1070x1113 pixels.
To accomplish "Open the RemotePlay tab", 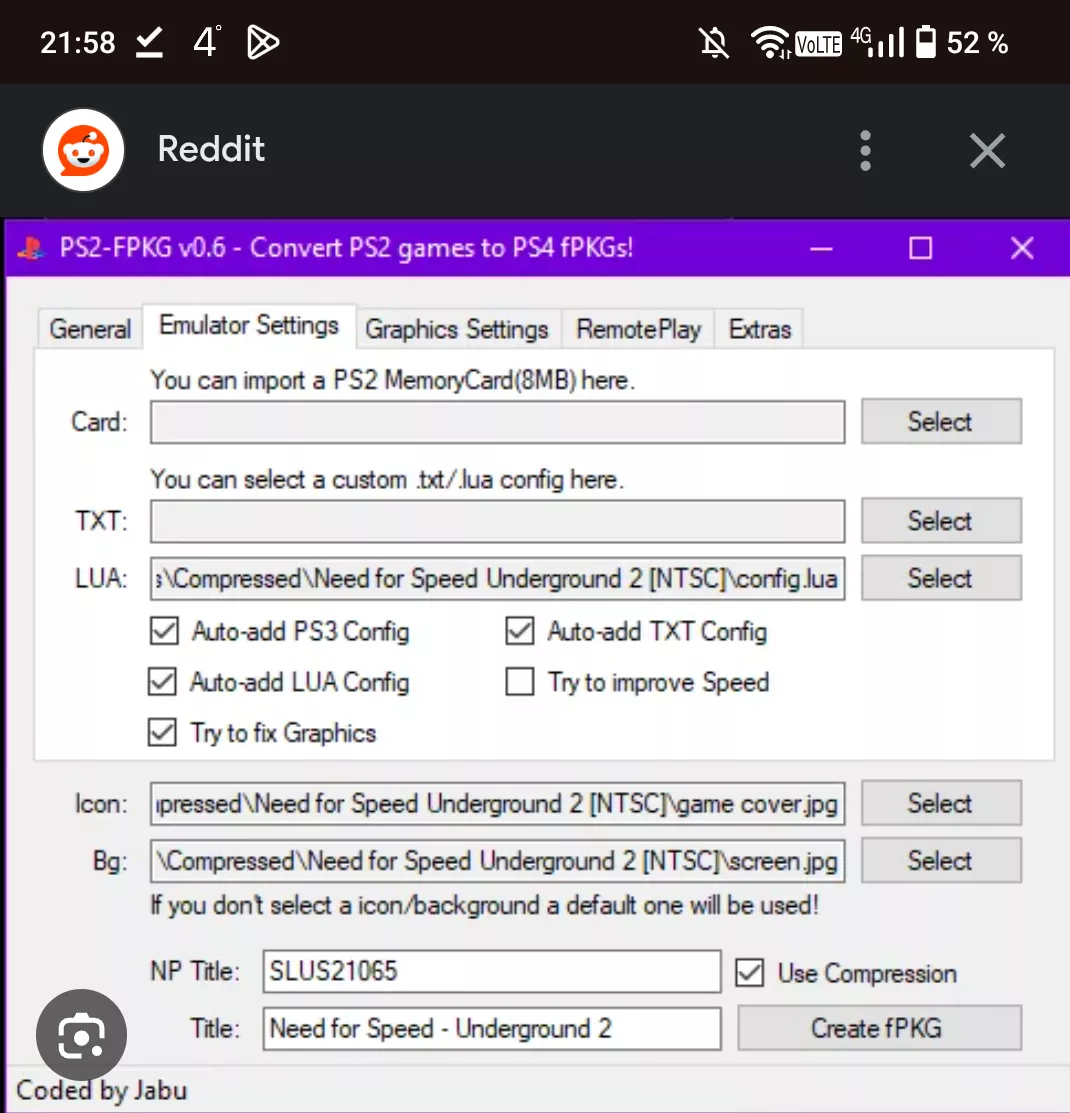I will click(638, 329).
